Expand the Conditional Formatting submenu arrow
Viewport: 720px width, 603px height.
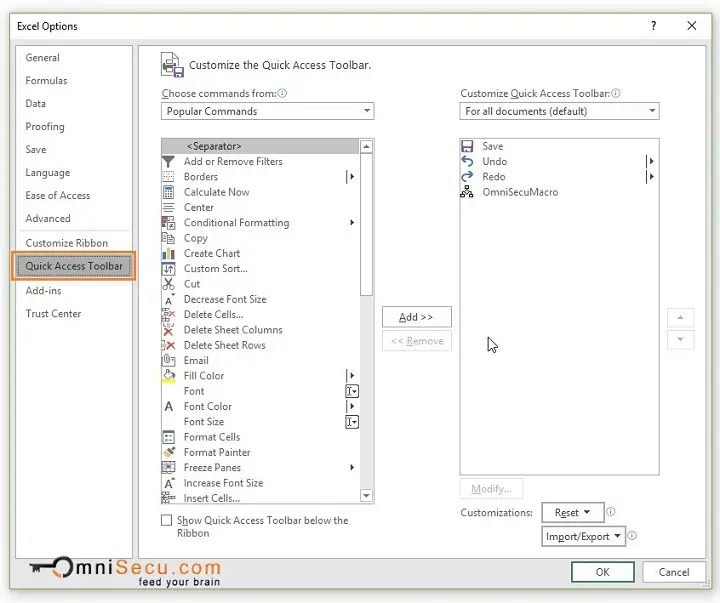tap(352, 223)
